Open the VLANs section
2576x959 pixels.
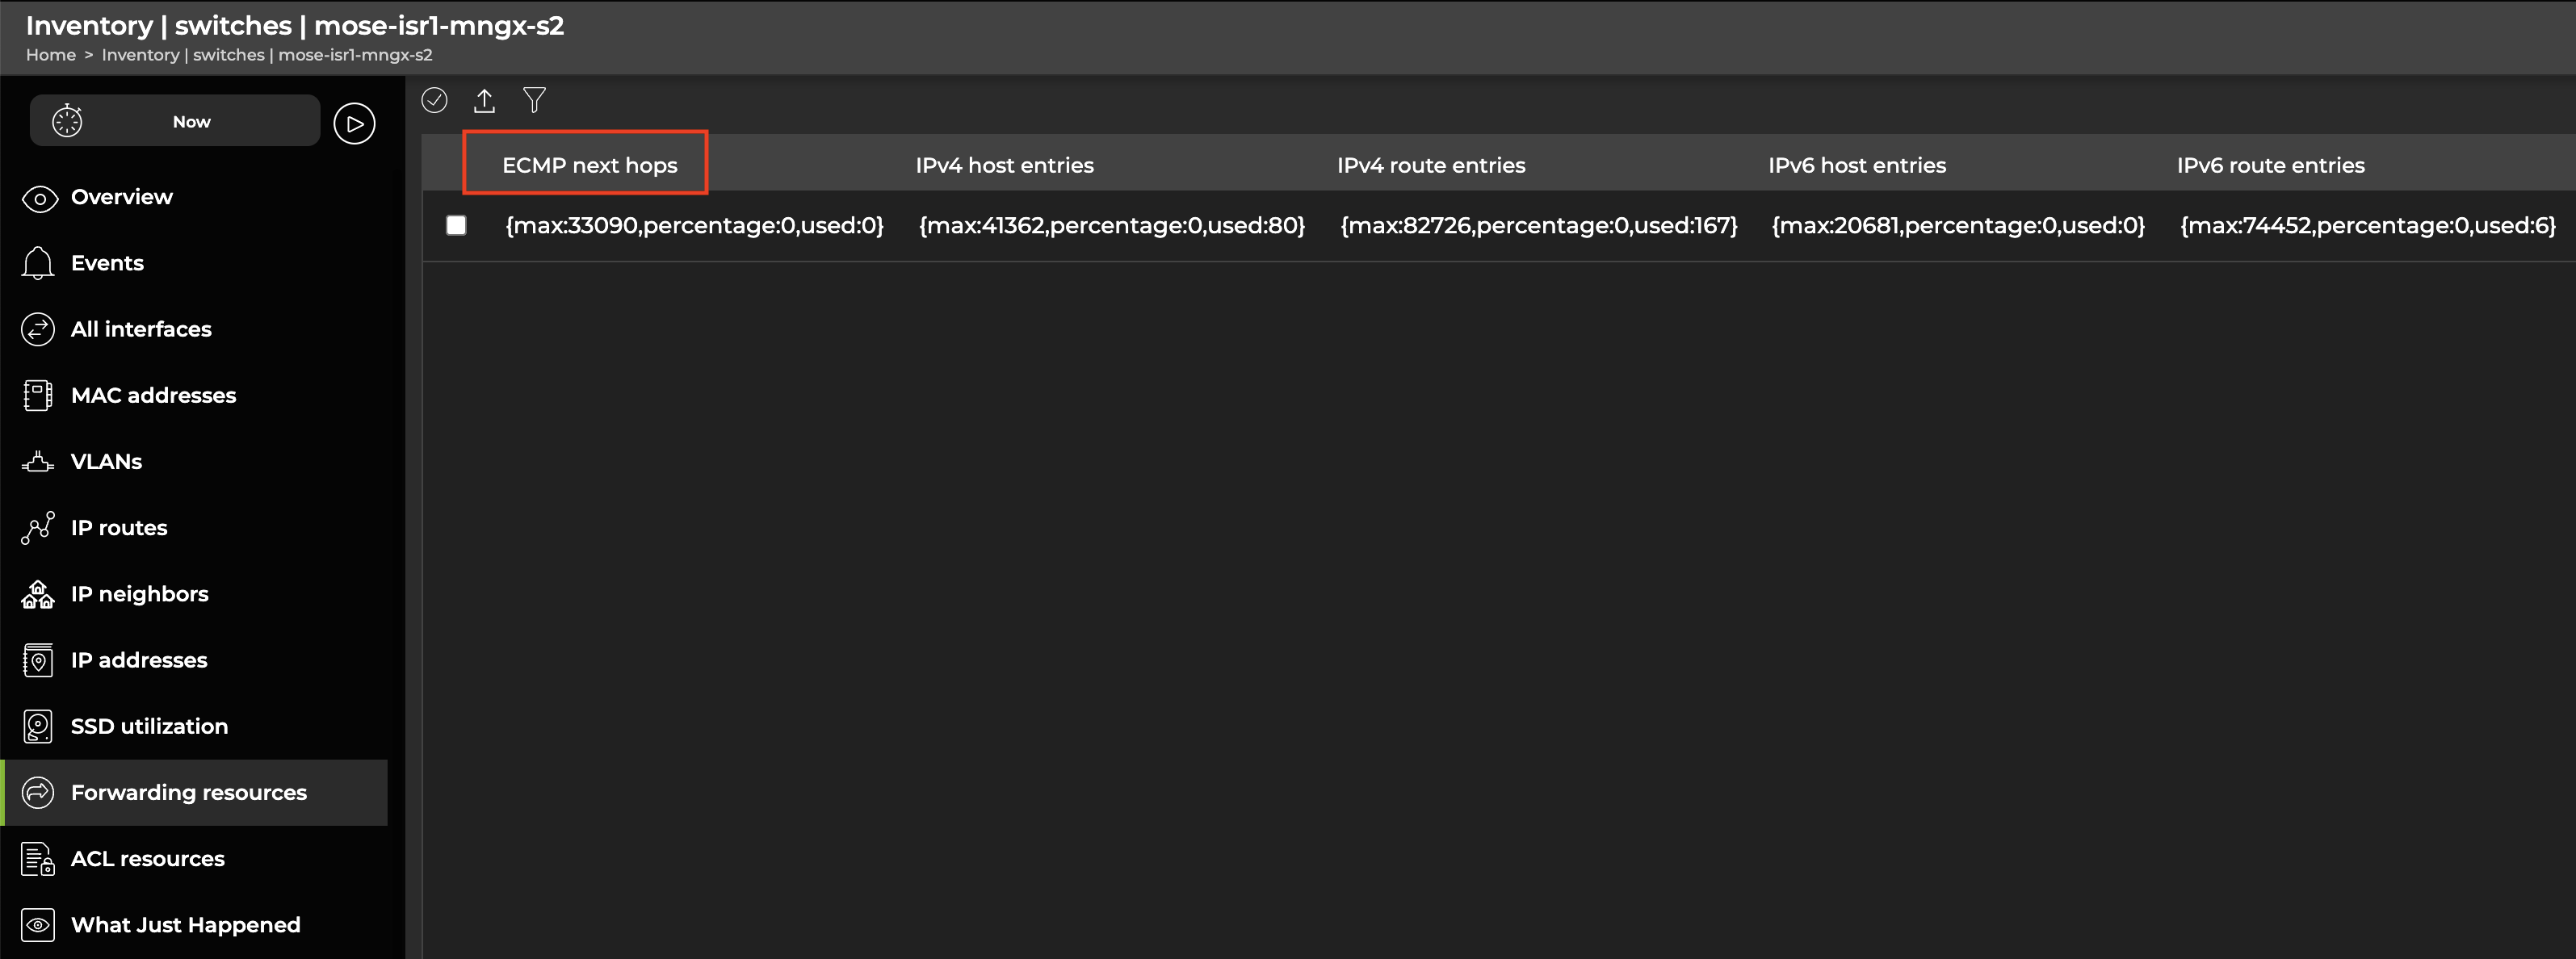coord(106,461)
